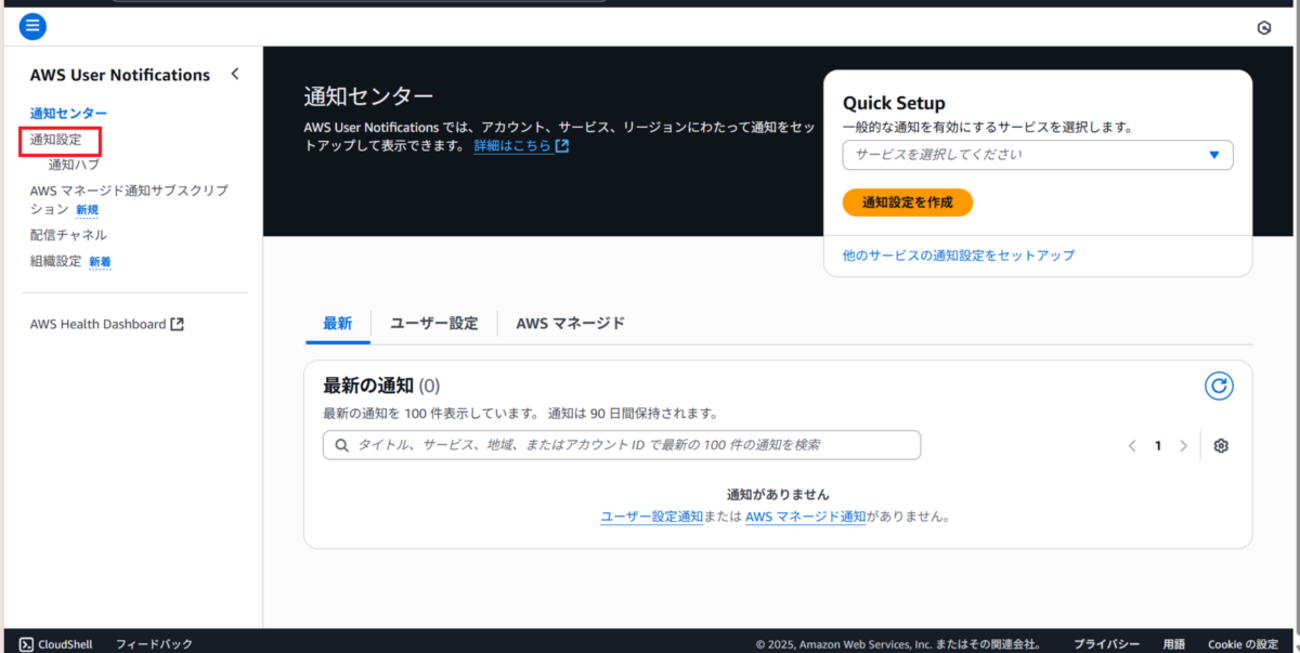Switch to the AWS マネージド tab
The height and width of the screenshot is (653, 1300).
pos(568,323)
